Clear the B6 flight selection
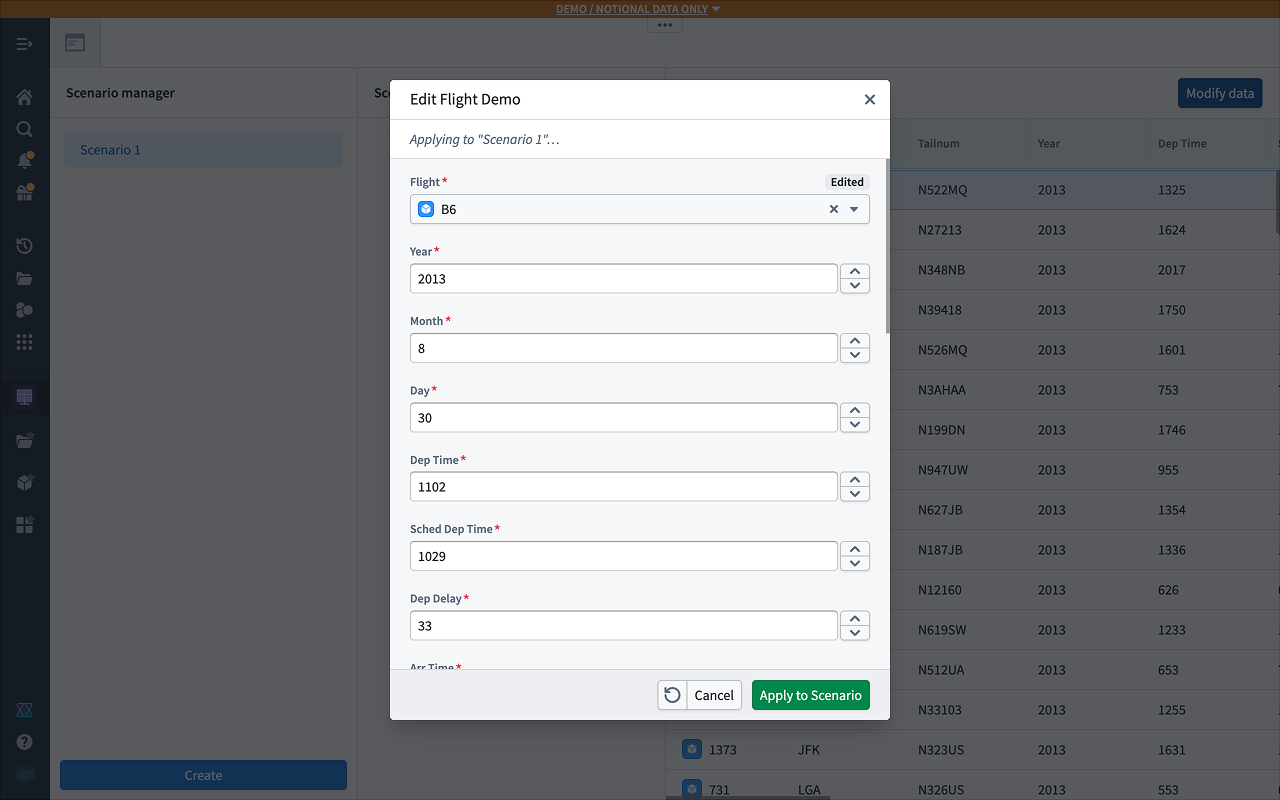This screenshot has width=1280, height=800. [x=834, y=209]
